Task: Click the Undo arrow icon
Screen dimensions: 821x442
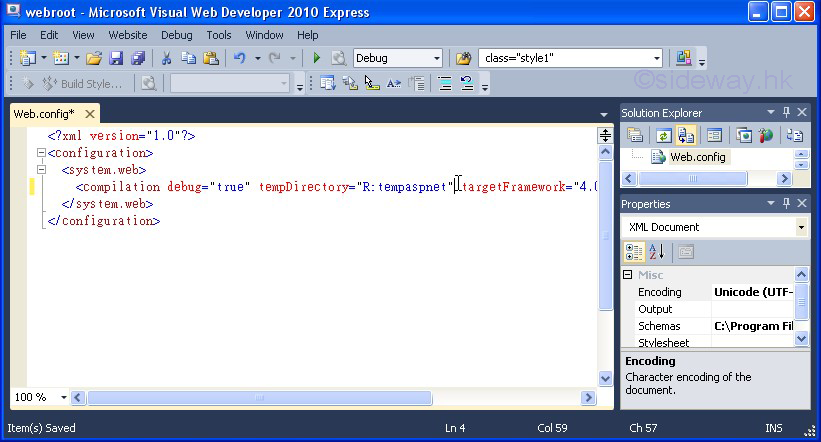Action: [x=239, y=58]
